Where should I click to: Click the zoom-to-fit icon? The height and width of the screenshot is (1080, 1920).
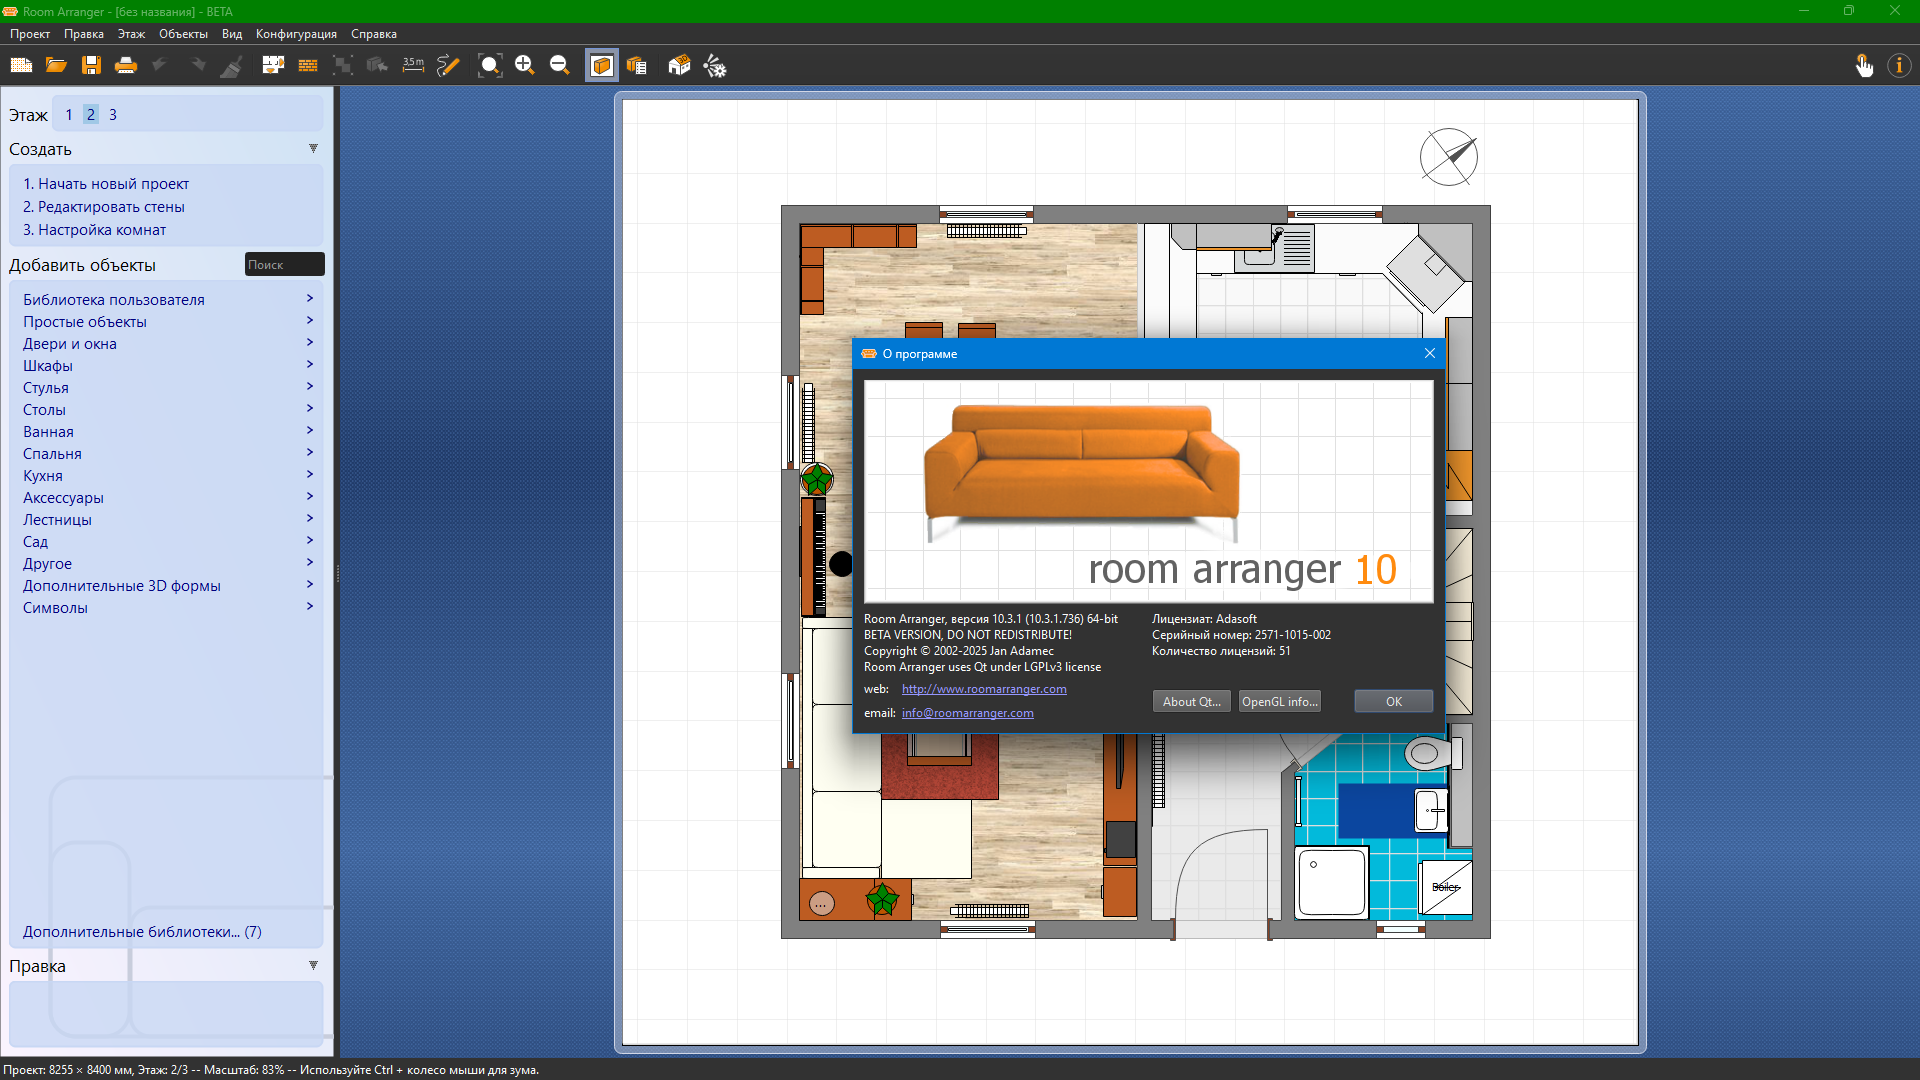[x=489, y=66]
